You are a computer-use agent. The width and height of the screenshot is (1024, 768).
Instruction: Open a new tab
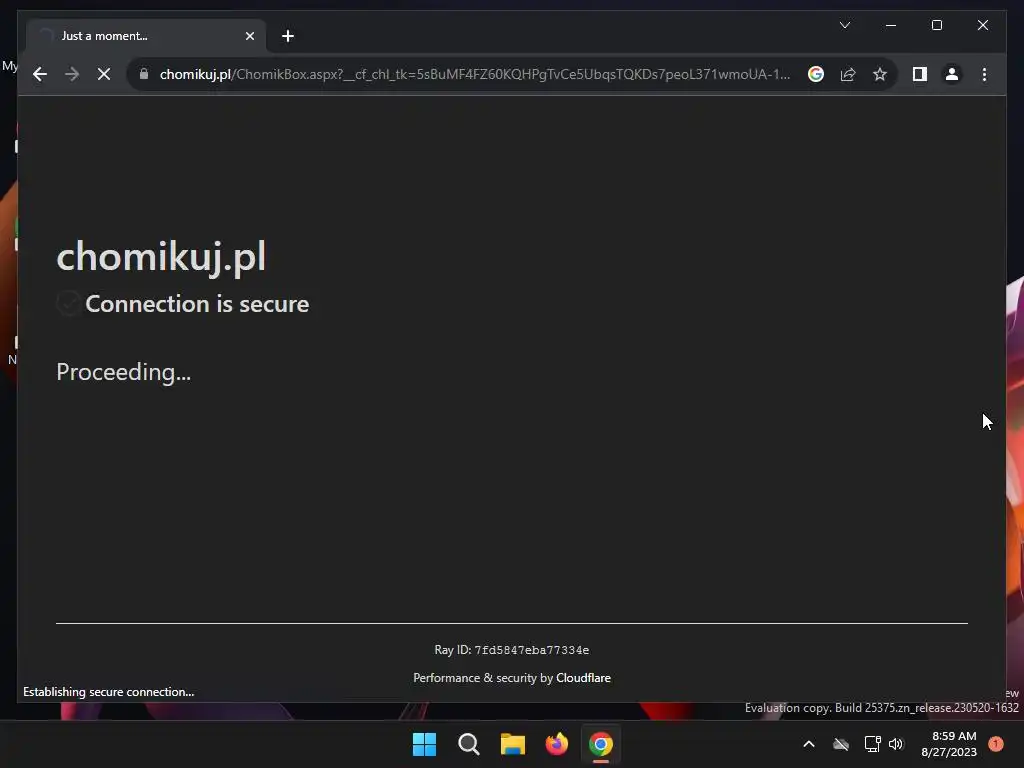coord(288,36)
